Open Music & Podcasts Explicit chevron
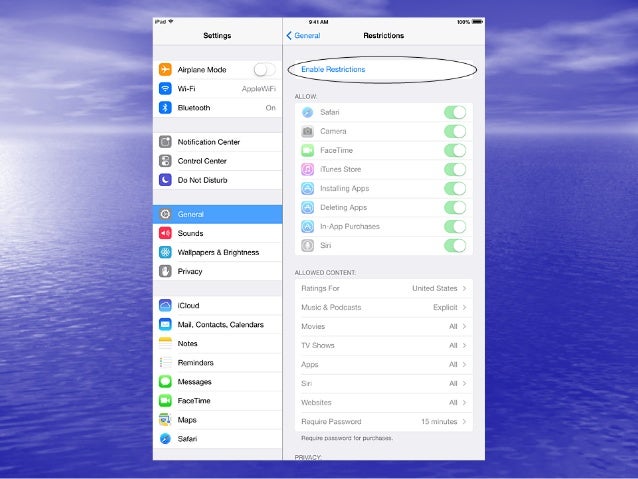The width and height of the screenshot is (638, 479). tap(464, 307)
